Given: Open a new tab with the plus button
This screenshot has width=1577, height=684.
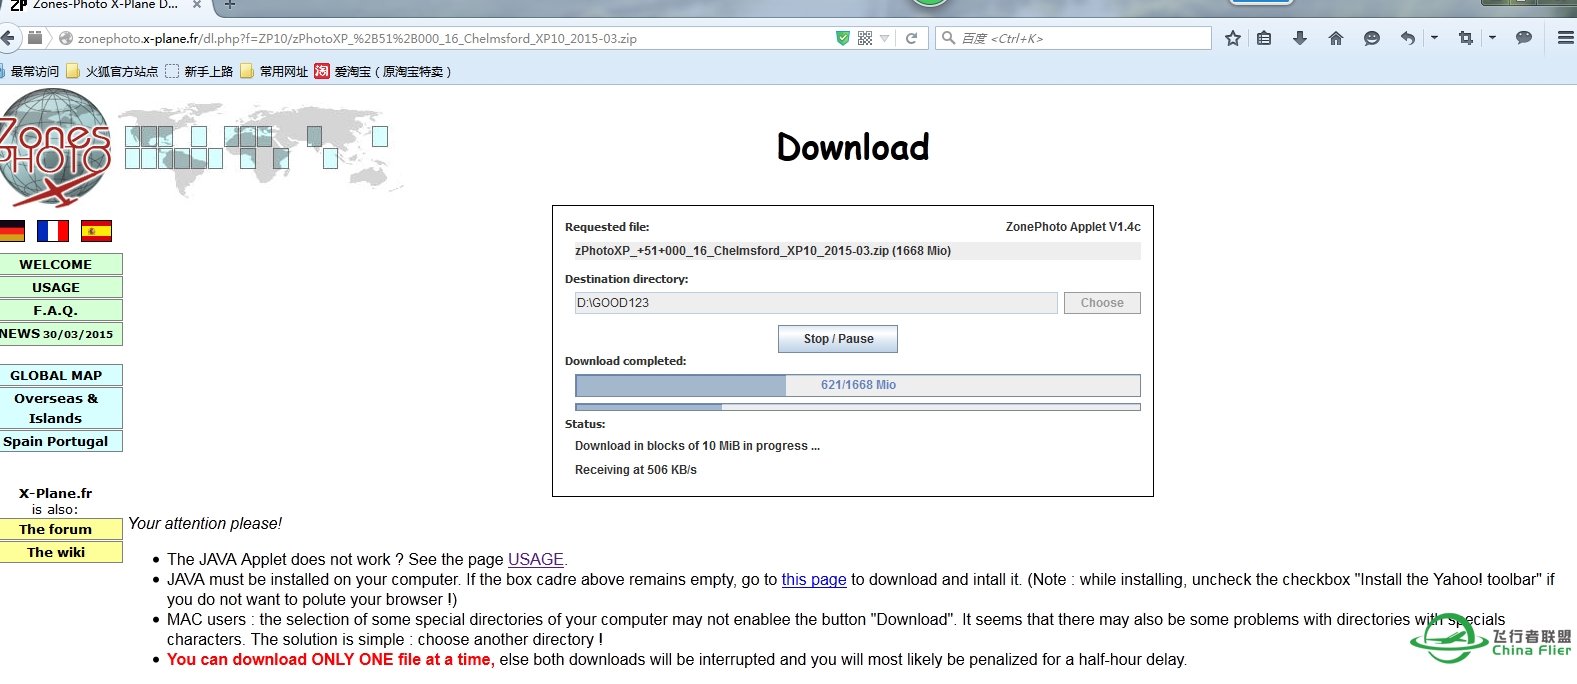Looking at the screenshot, I should coord(229,5).
